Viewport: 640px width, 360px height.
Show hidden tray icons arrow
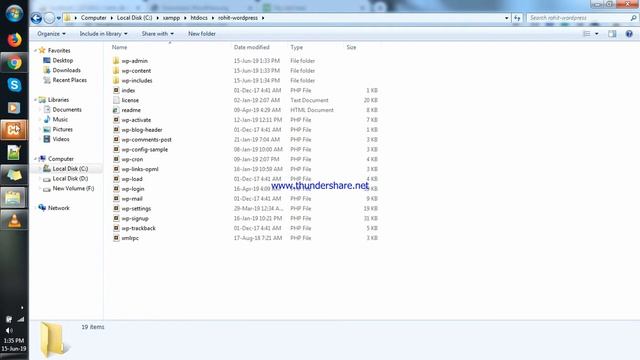[x=22, y=307]
